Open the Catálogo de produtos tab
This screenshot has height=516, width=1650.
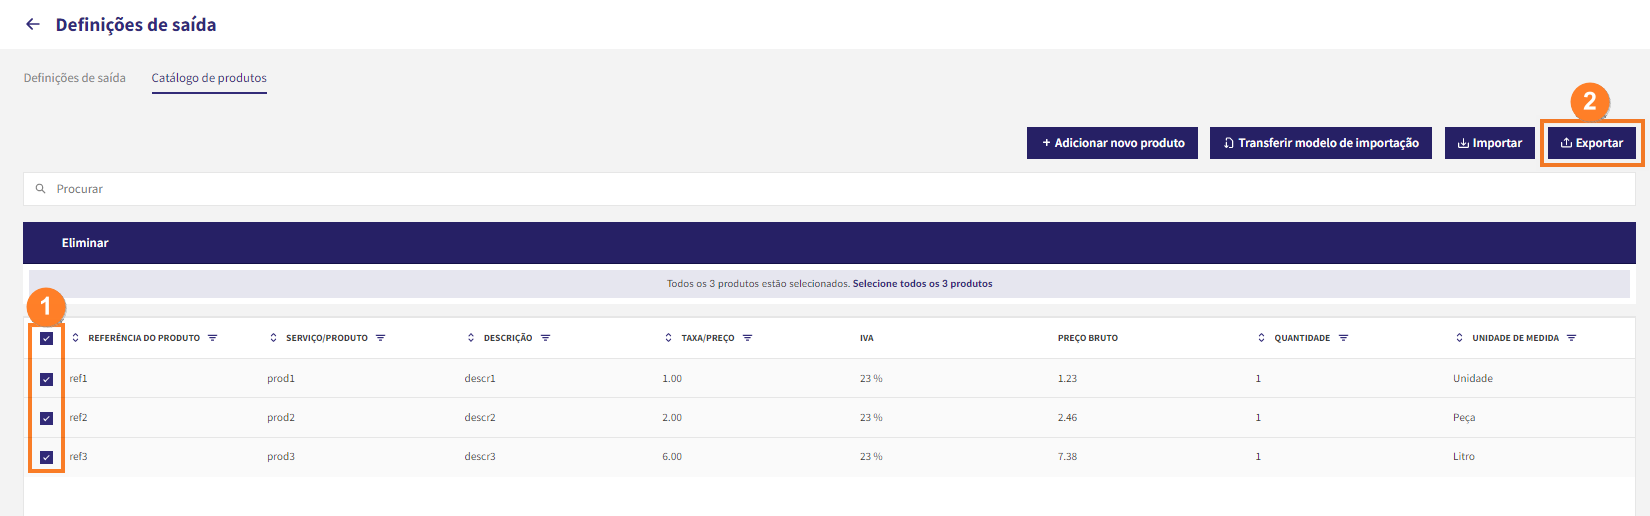pyautogui.click(x=209, y=78)
